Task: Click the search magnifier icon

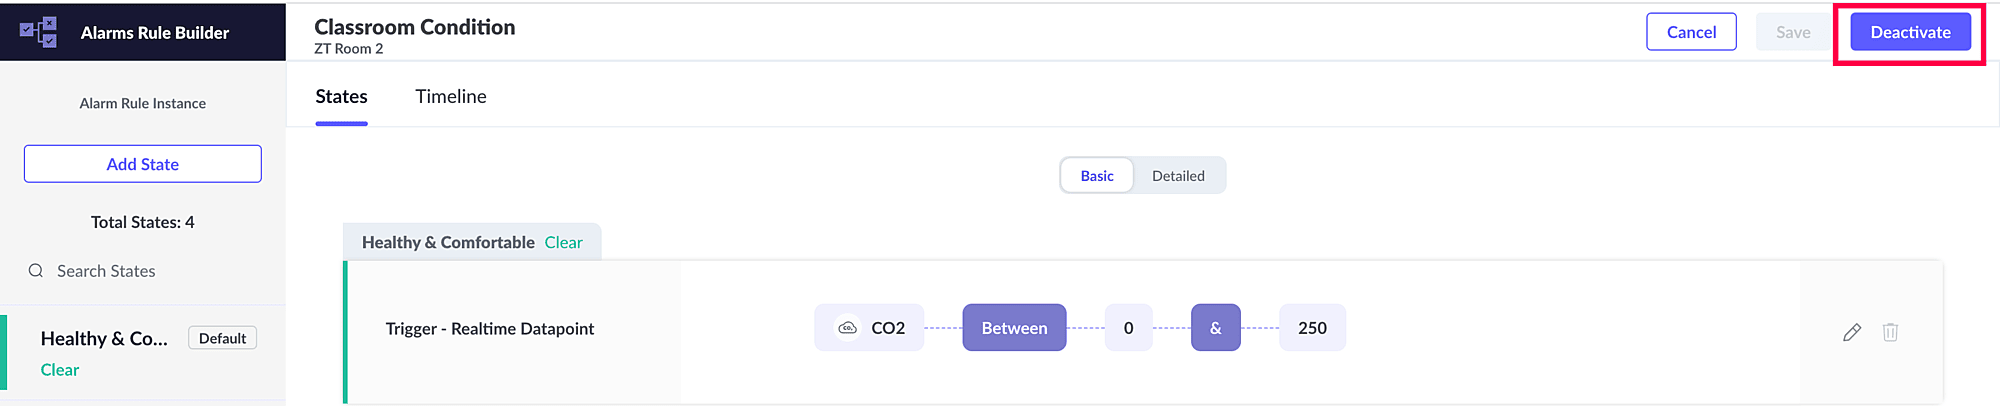Action: pos(36,271)
